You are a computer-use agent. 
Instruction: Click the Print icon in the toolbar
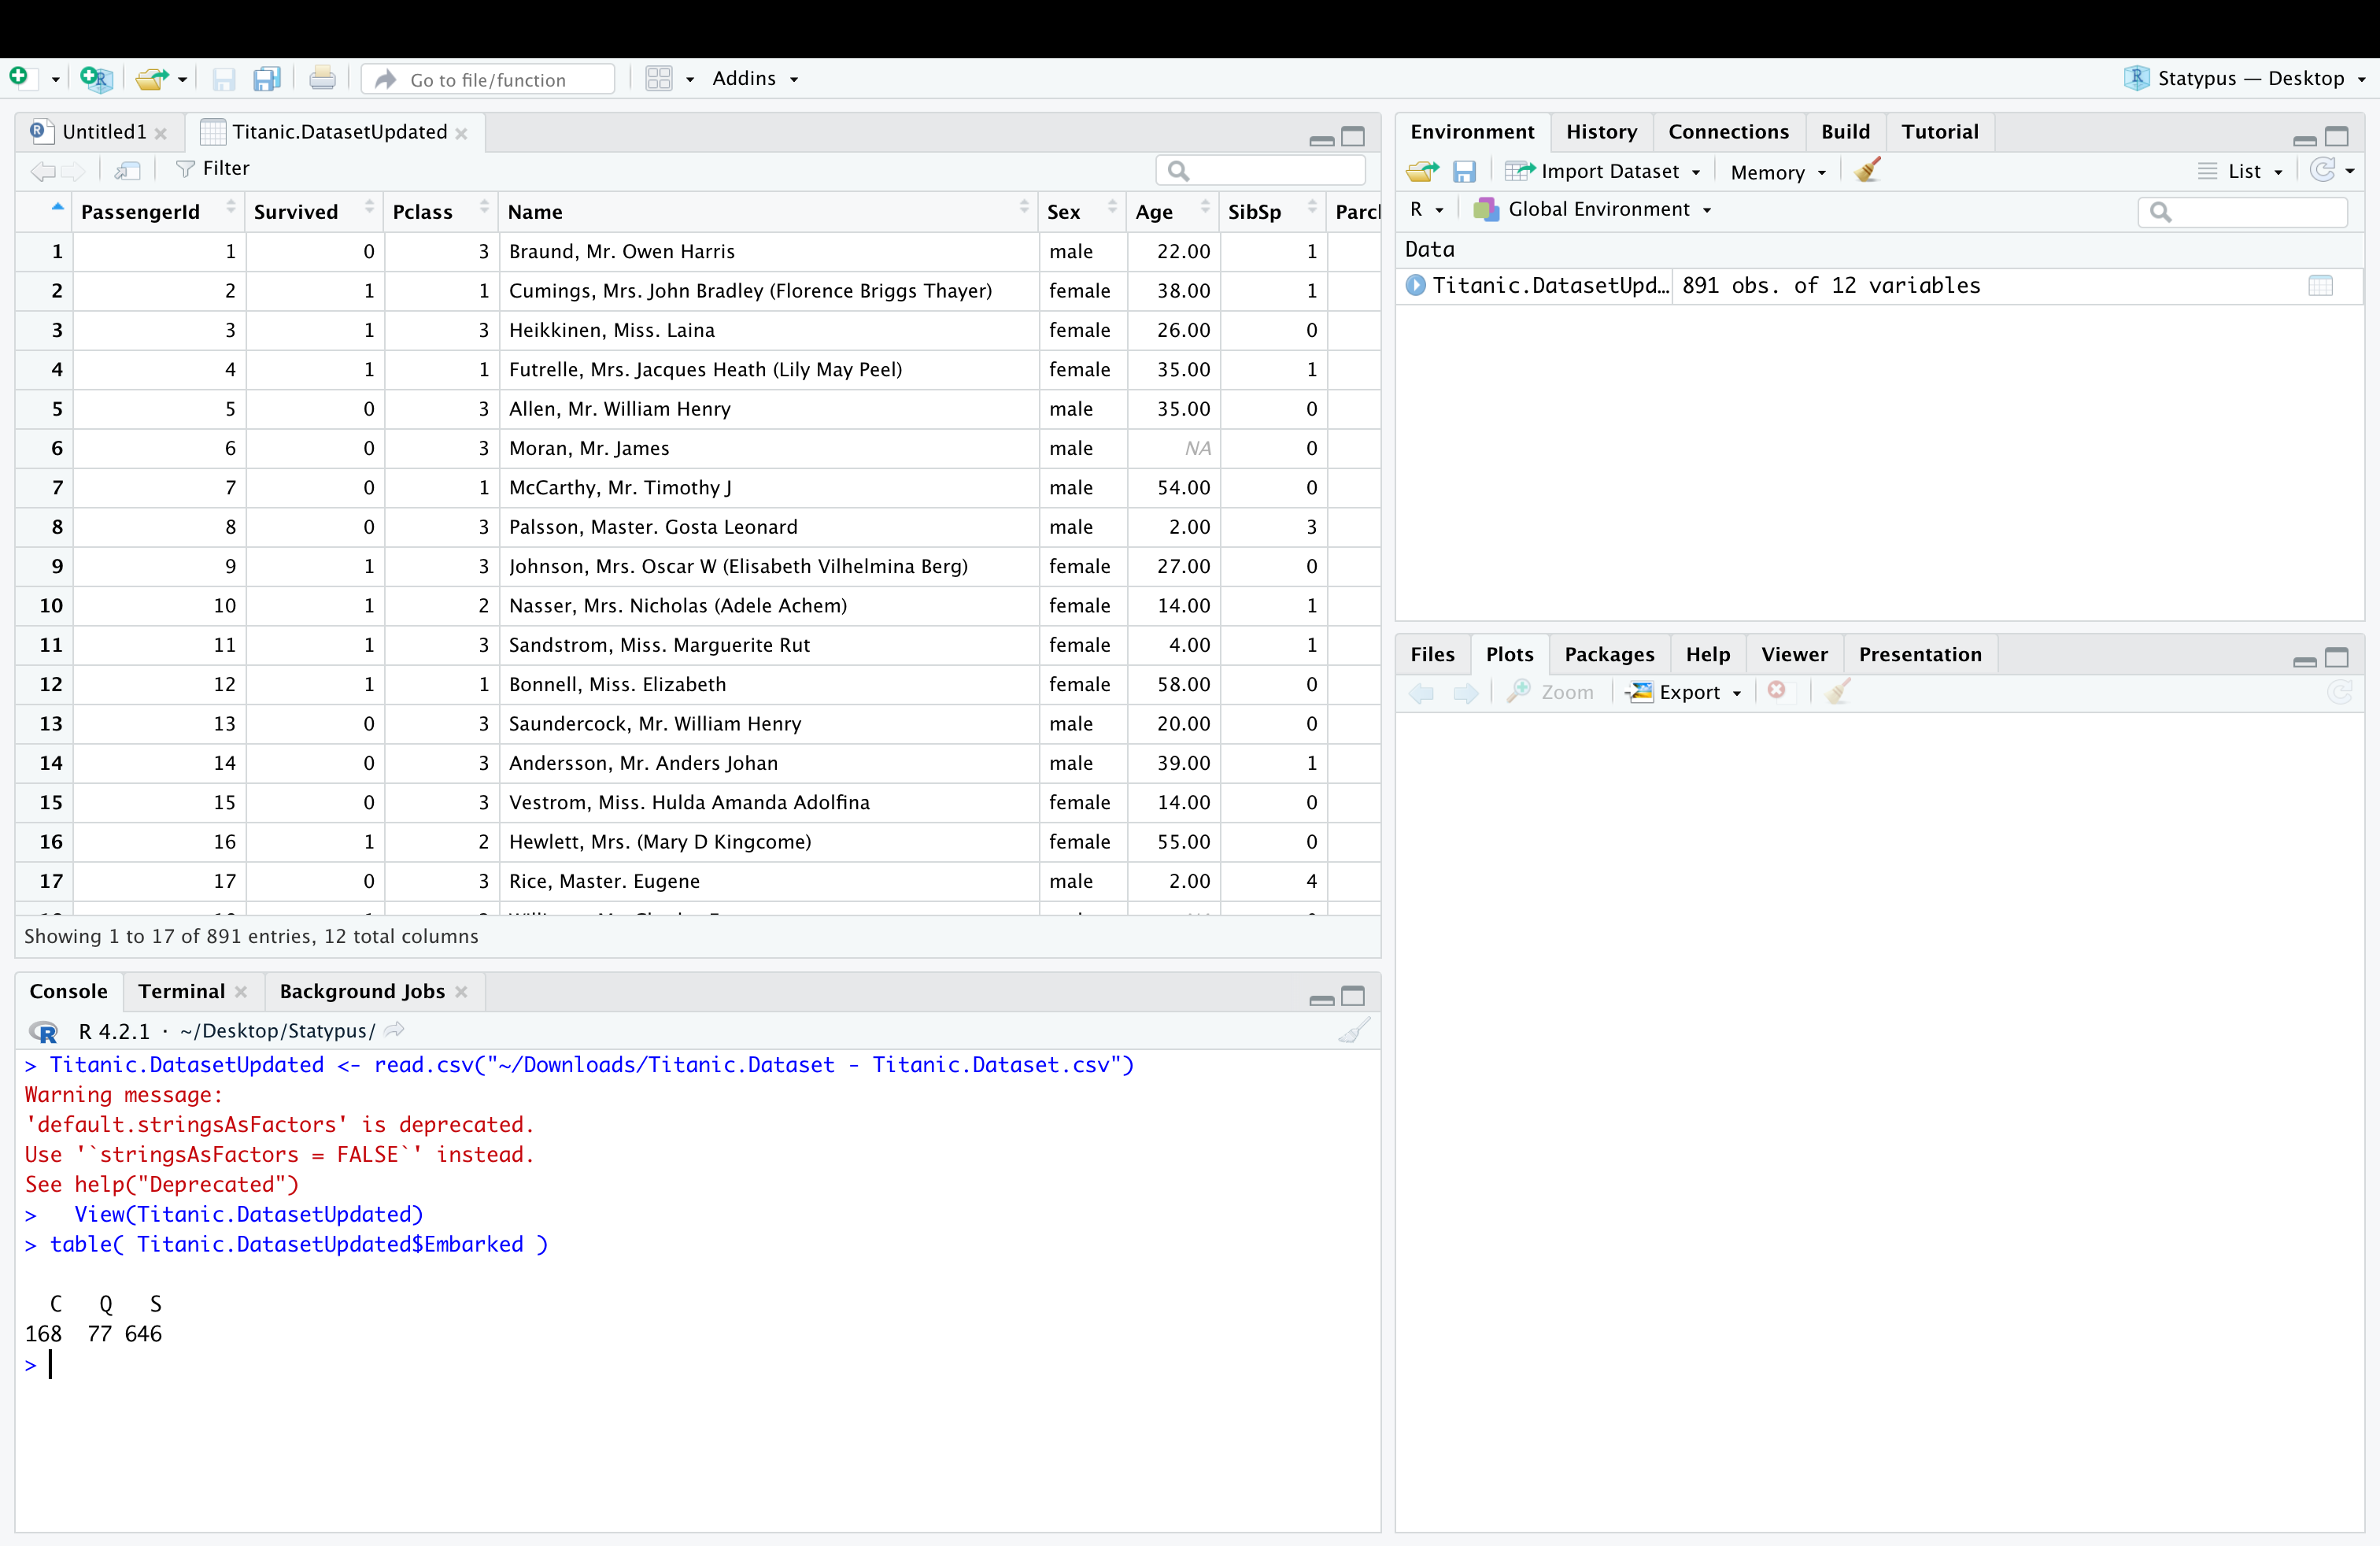point(322,78)
